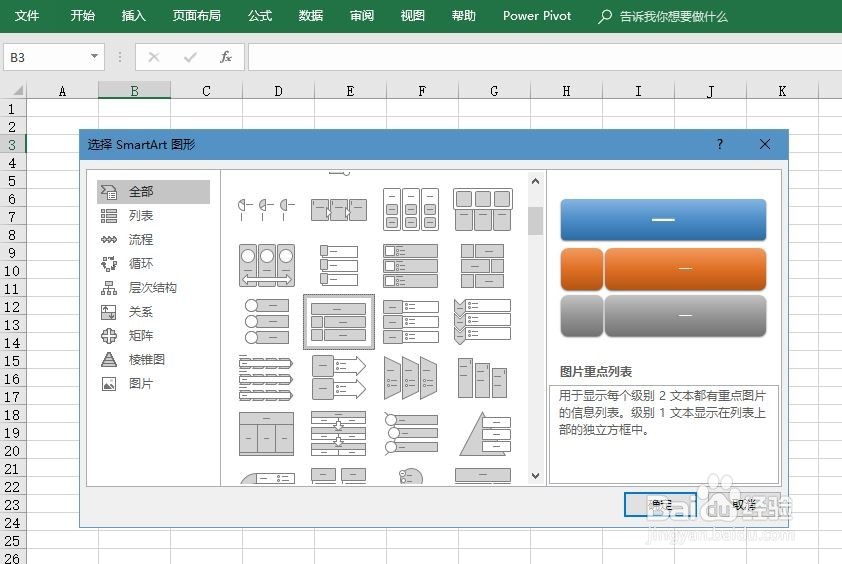
Task: Click the insert function fx icon
Action: coord(226,57)
